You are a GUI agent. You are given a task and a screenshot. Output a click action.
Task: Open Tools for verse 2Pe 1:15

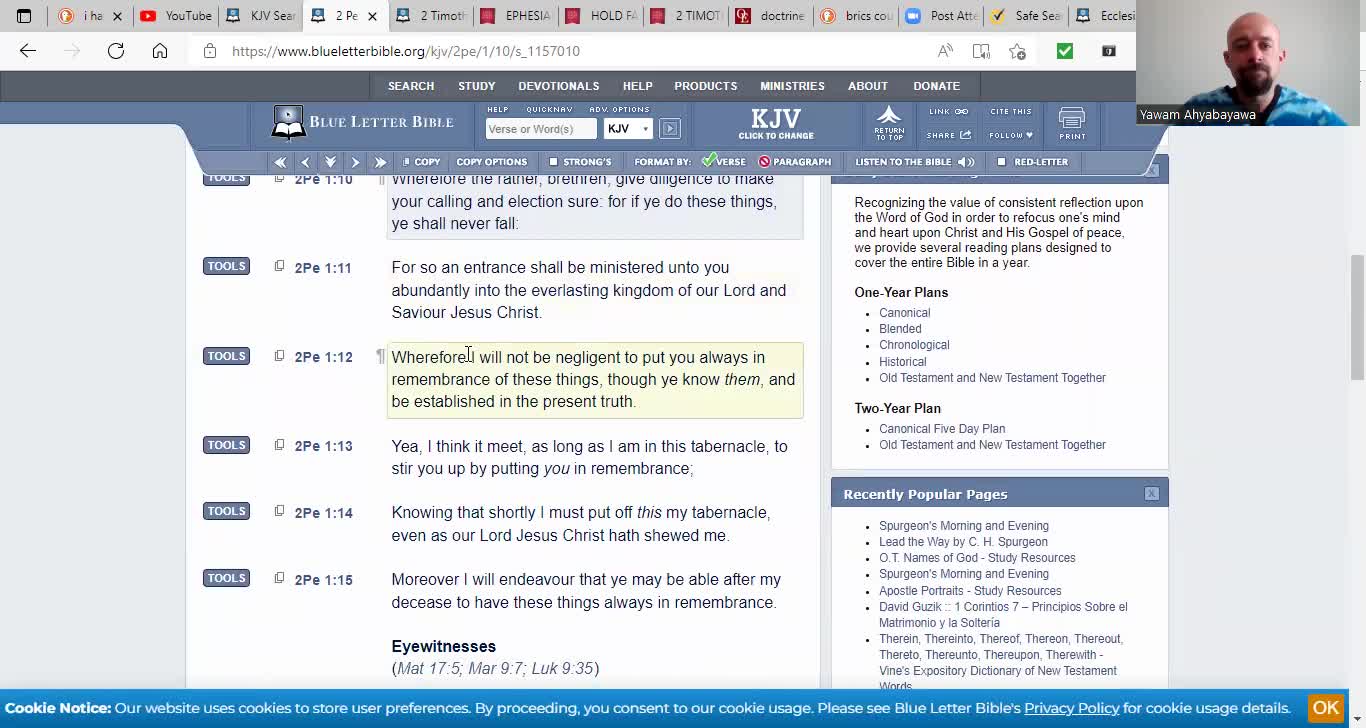pos(226,578)
